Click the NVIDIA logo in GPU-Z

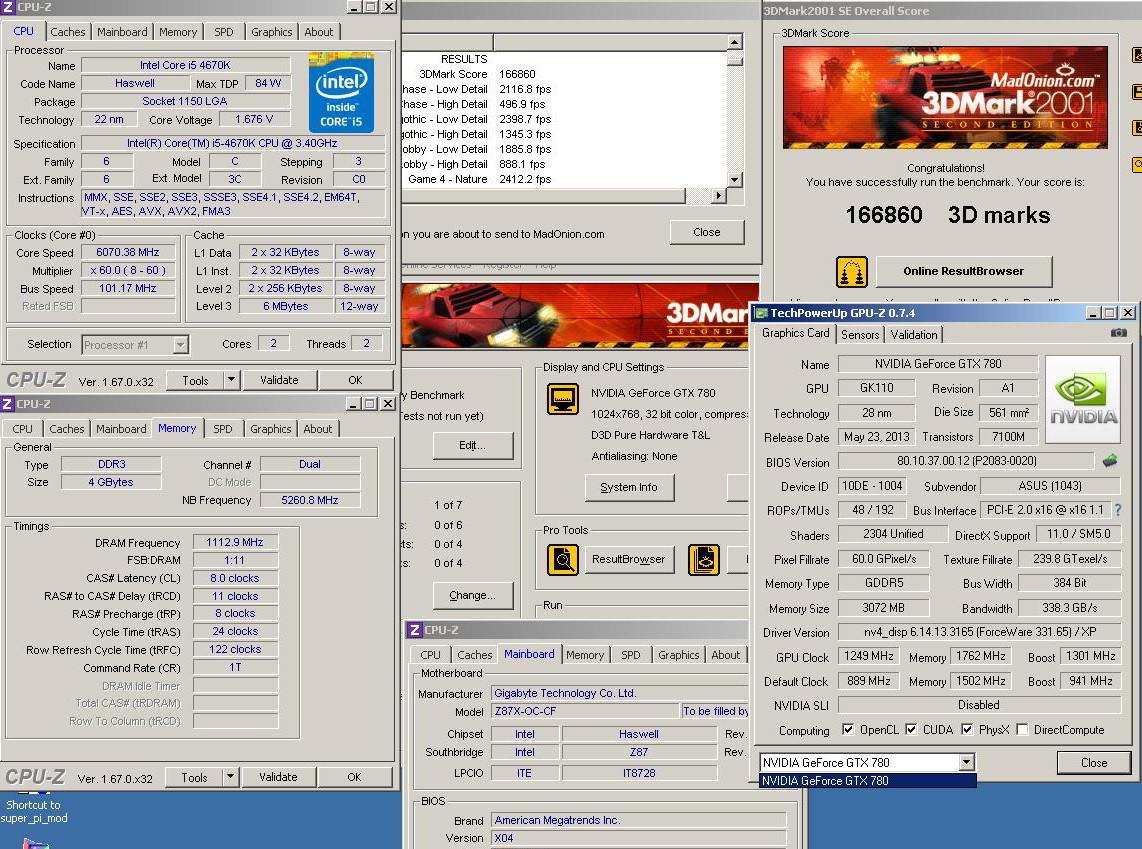(x=1082, y=399)
